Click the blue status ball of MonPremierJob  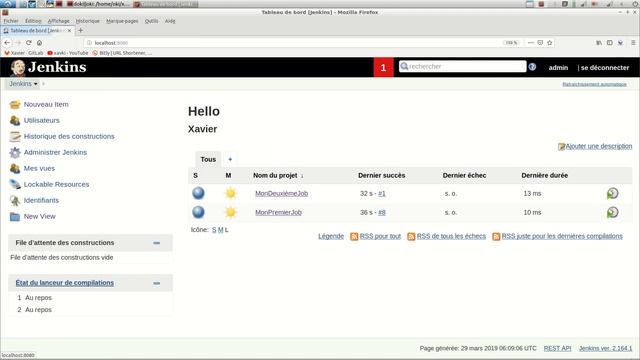coord(198,212)
